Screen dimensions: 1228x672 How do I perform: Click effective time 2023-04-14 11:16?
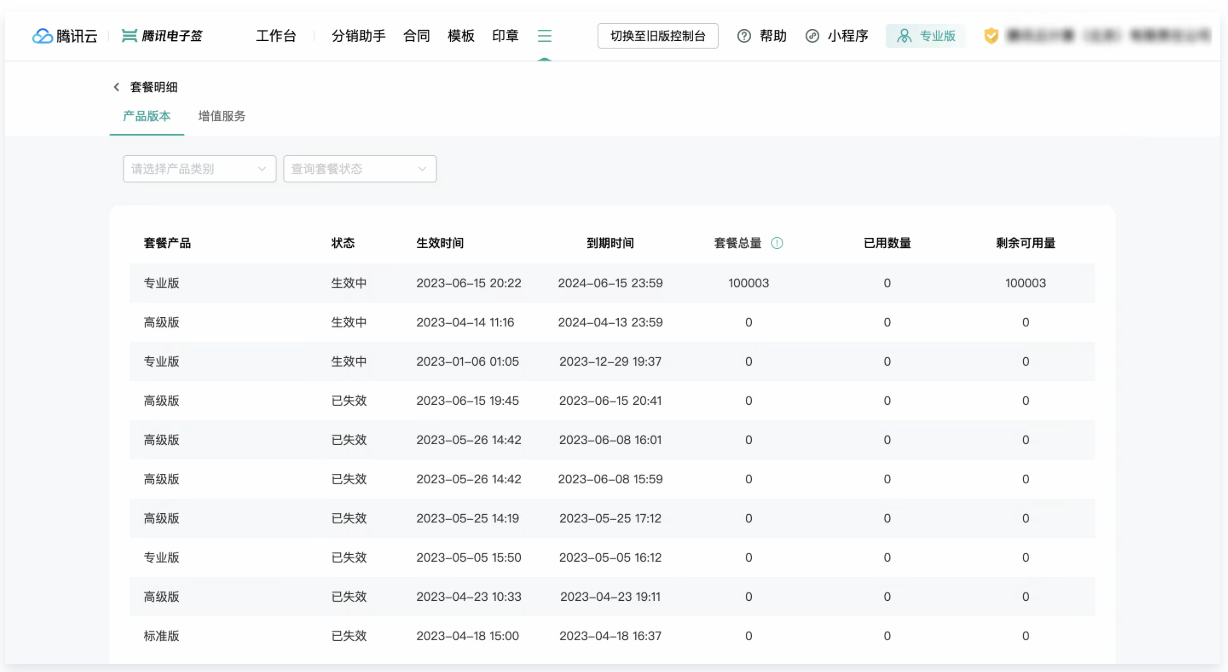[465, 322]
